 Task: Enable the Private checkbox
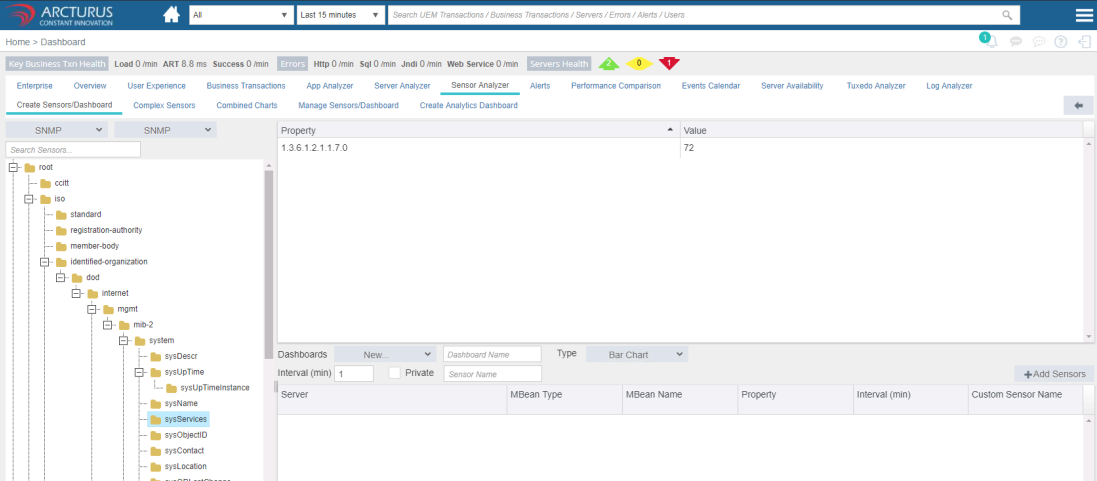click(394, 373)
